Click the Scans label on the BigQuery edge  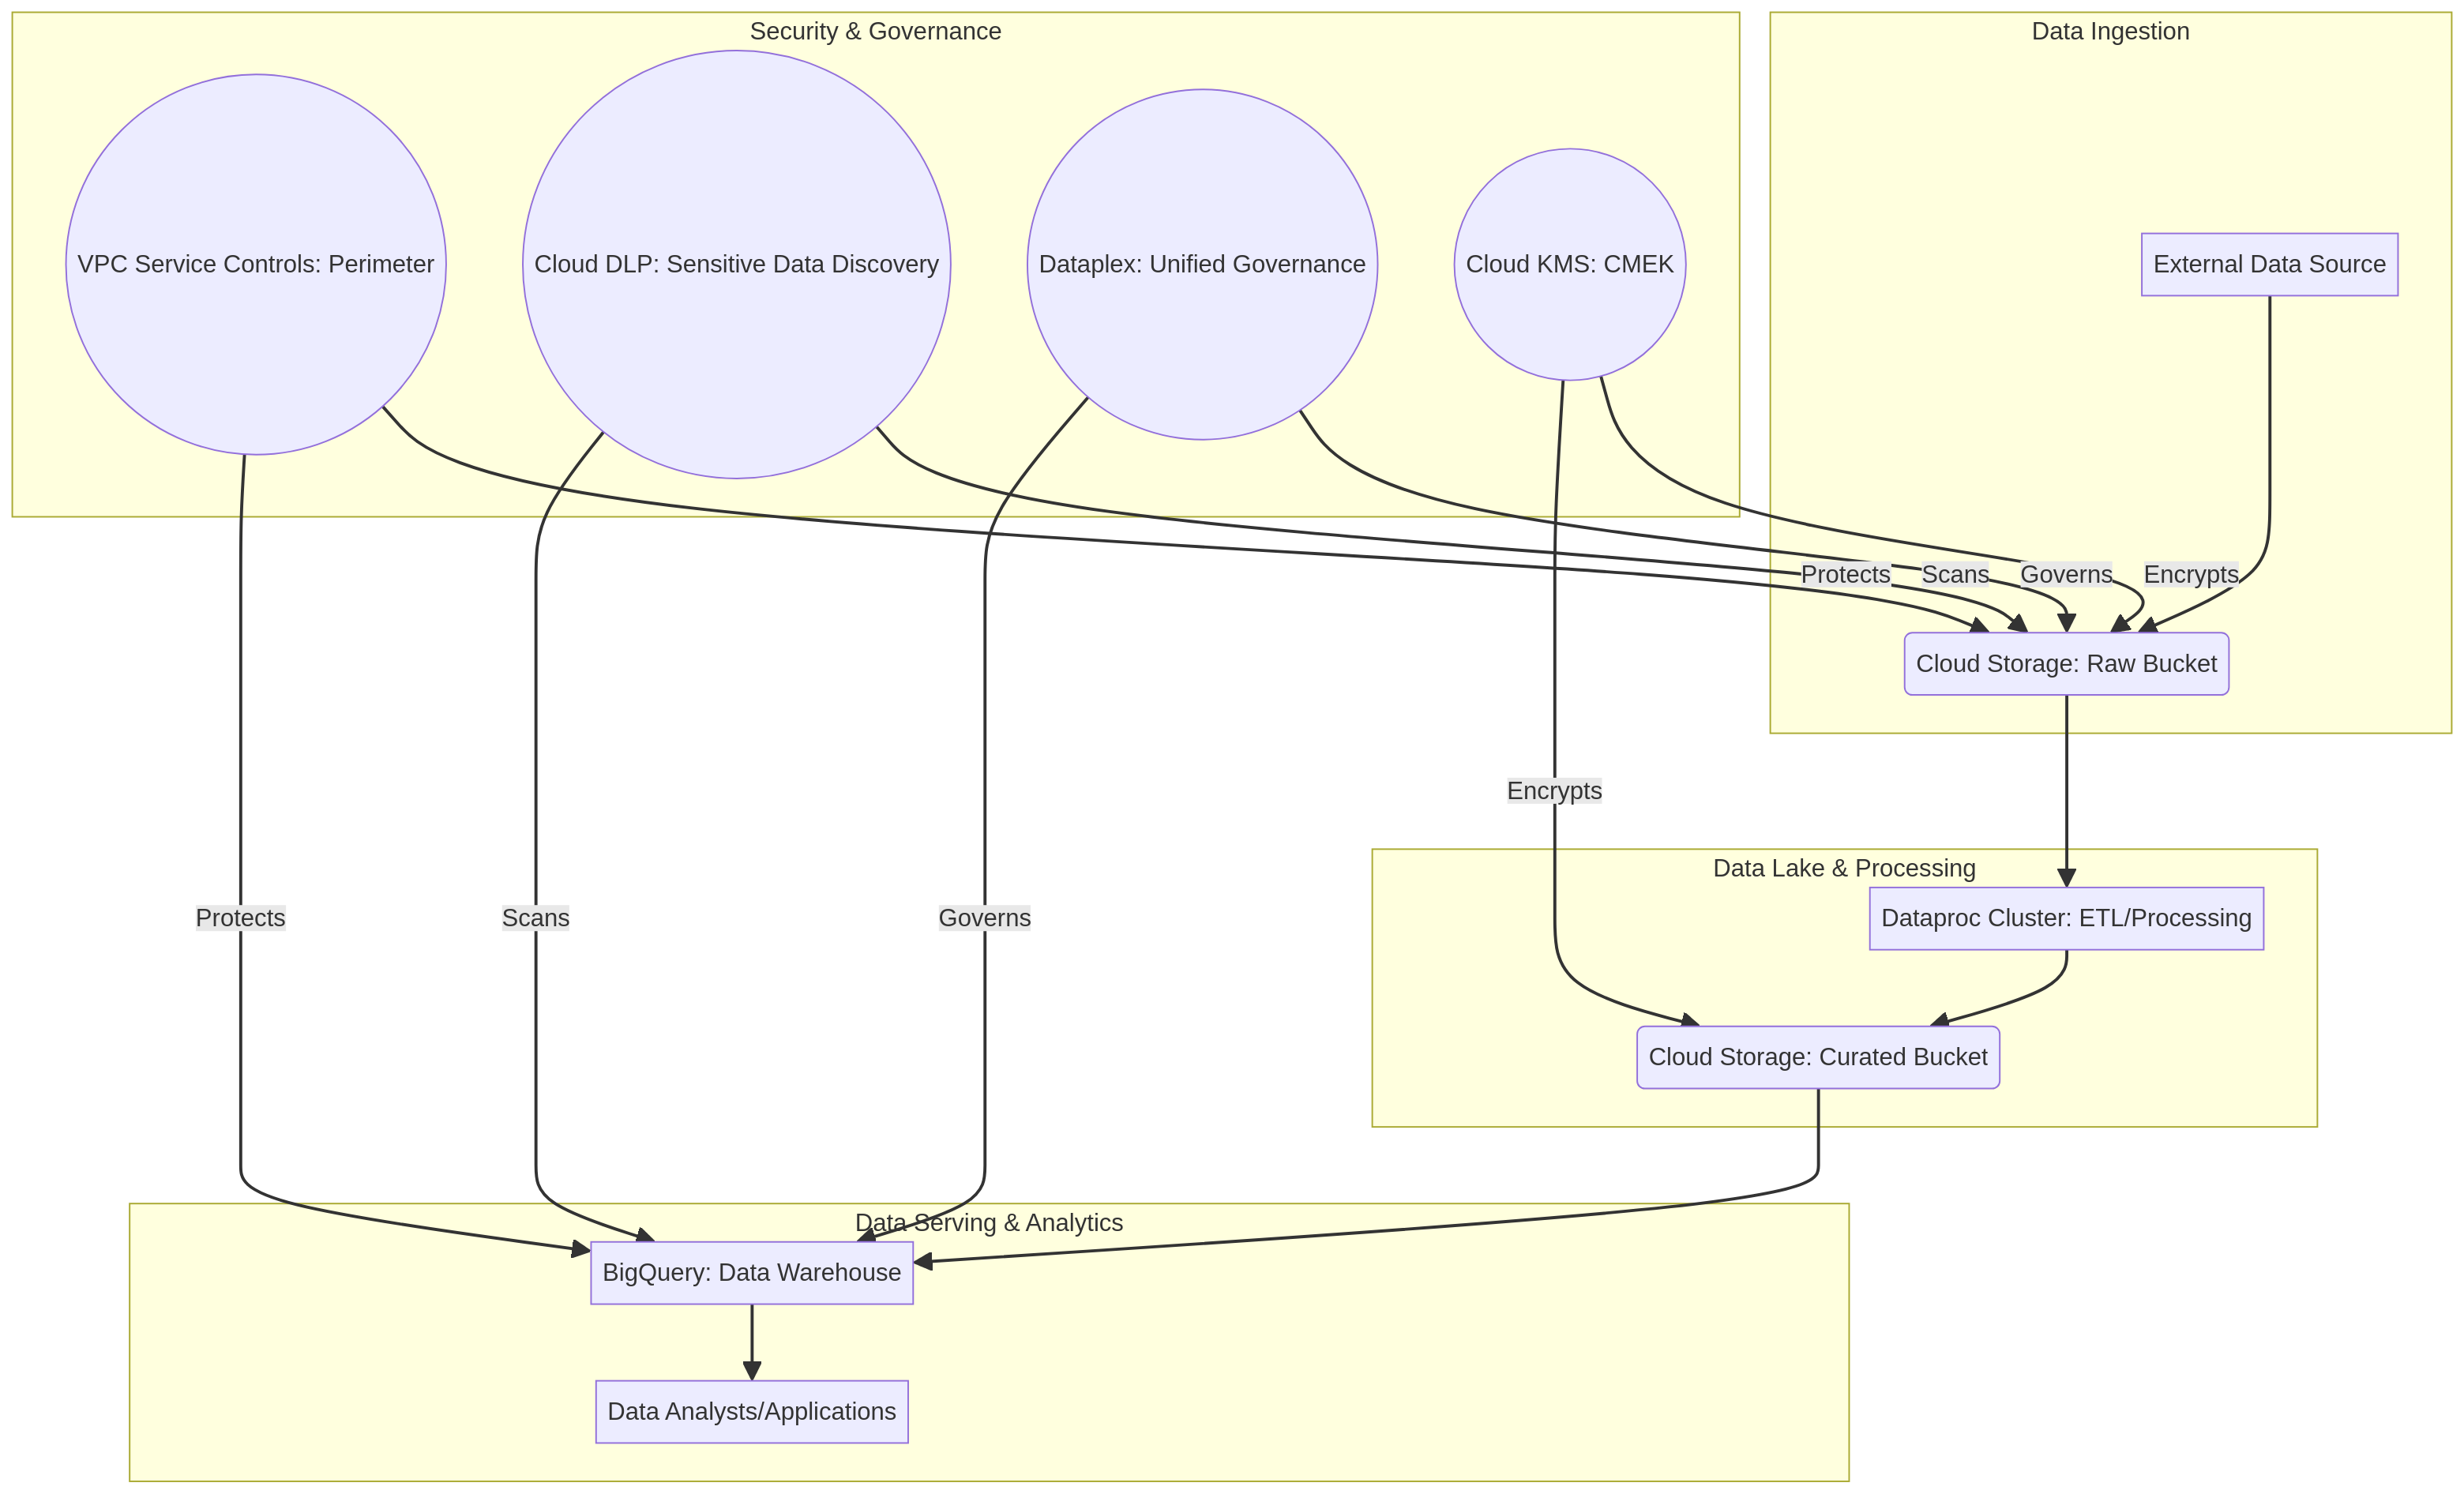[x=536, y=918]
